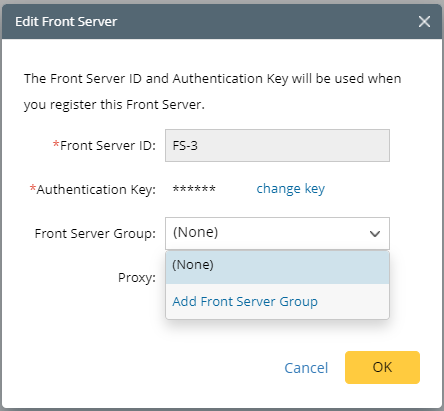Focus the Front Server ID field showing FS-3
The image size is (444, 411).
(277, 145)
